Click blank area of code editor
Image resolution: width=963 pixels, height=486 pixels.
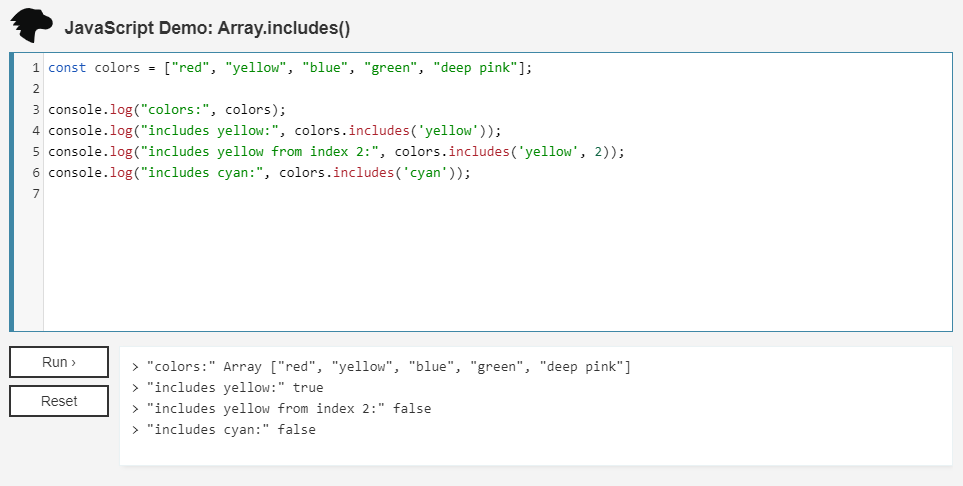click(x=500, y=270)
